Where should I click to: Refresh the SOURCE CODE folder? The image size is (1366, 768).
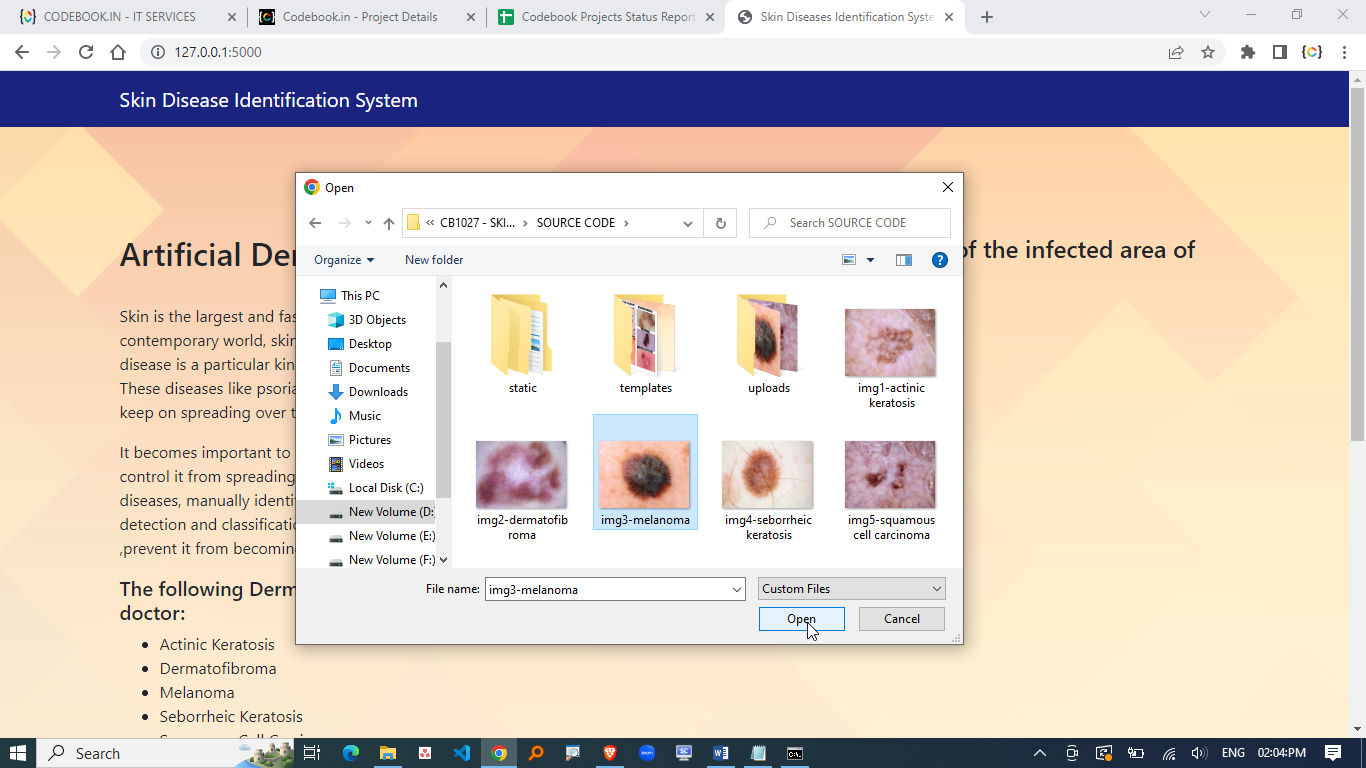pyautogui.click(x=720, y=223)
